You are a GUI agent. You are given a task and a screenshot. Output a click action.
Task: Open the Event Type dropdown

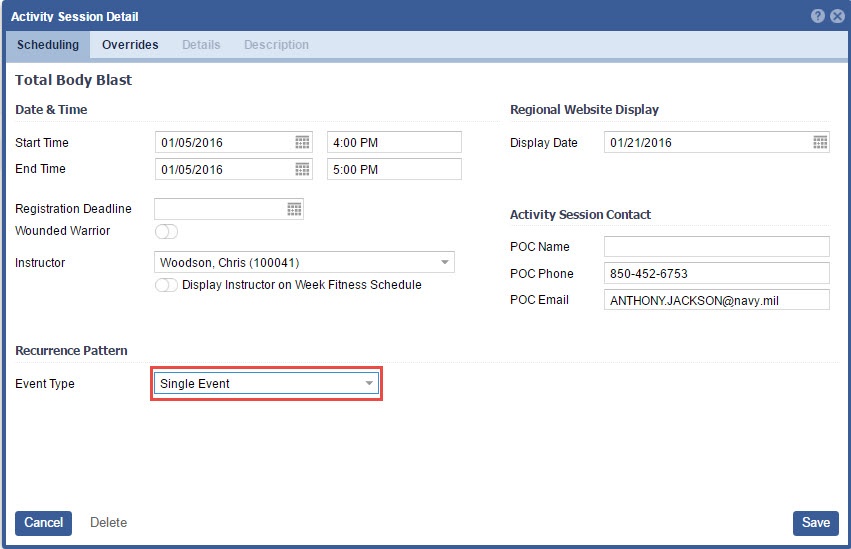point(368,384)
